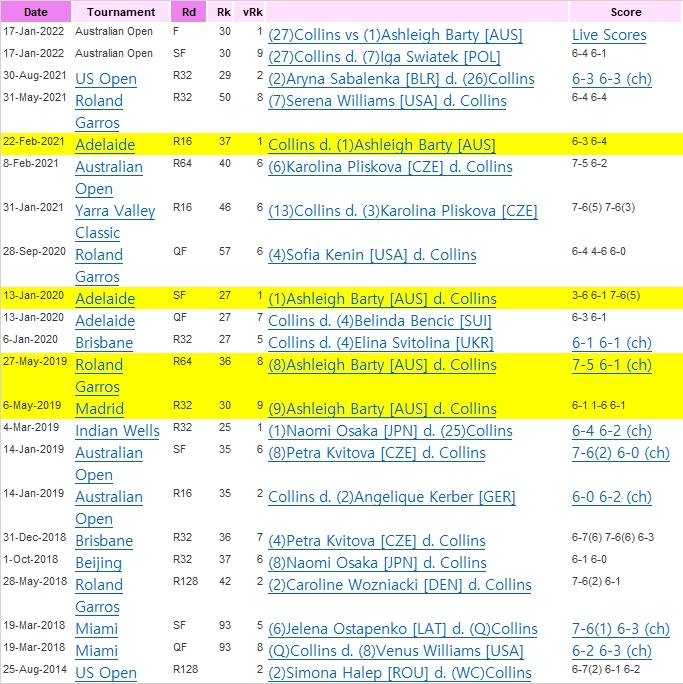683x684 pixels.
Task: Open Collins d. Iga Swiatek match link
Action: tap(384, 57)
